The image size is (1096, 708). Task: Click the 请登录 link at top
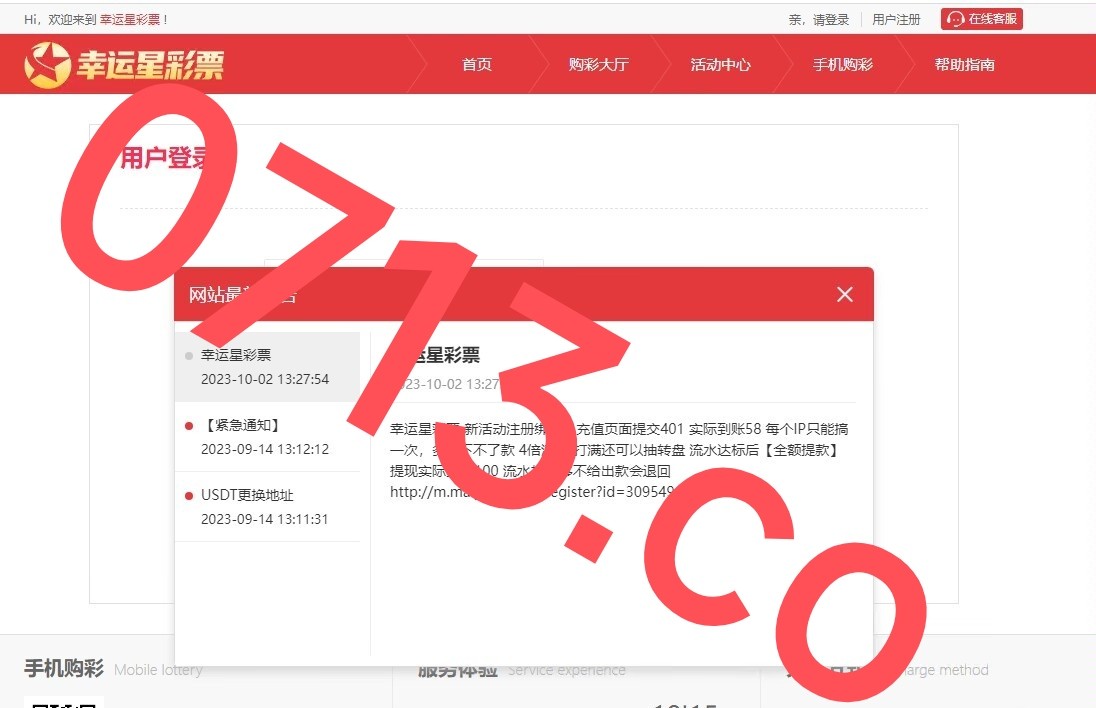click(x=830, y=20)
